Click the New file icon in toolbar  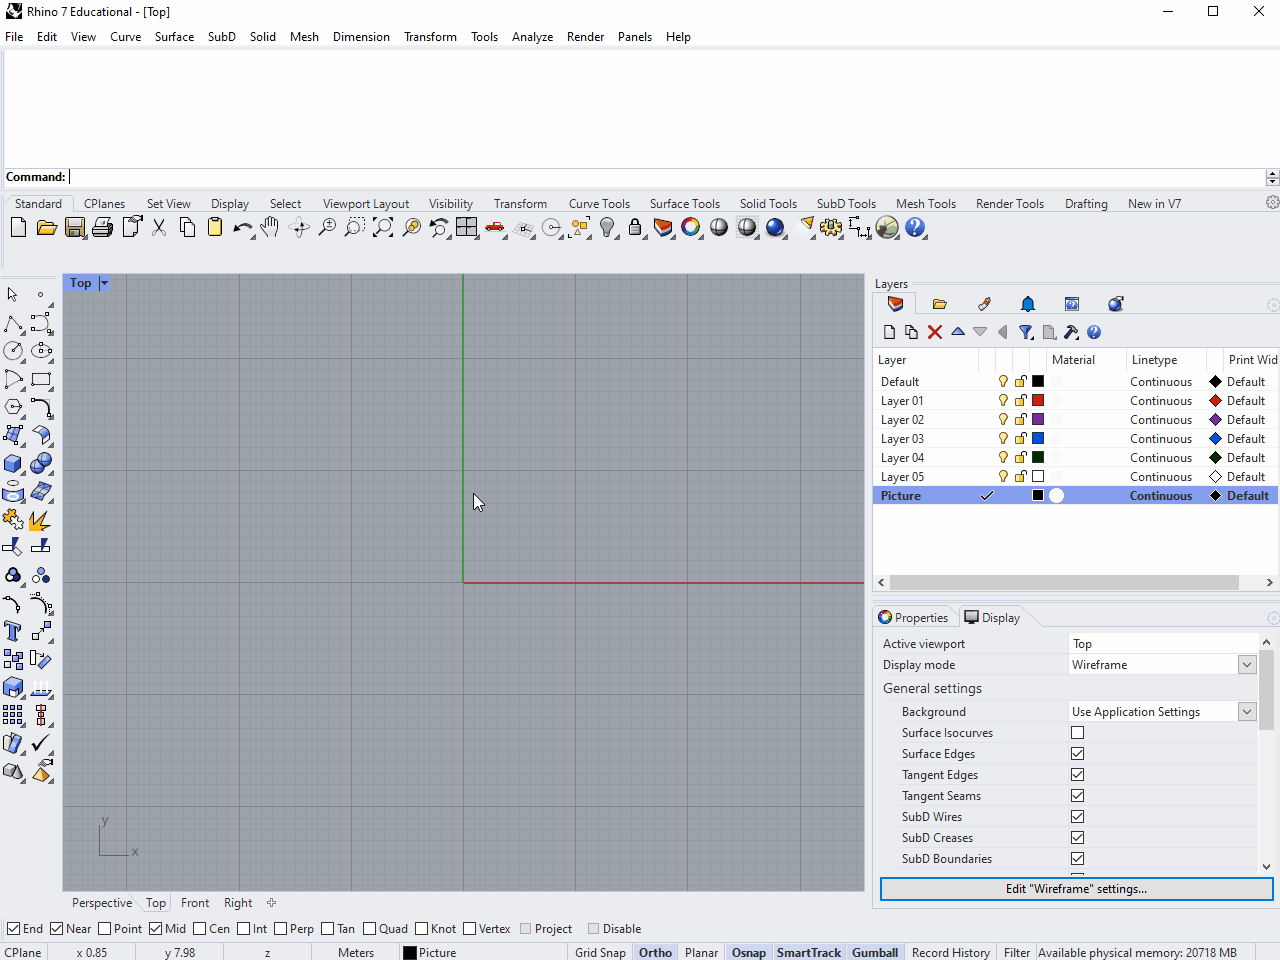[x=18, y=228]
